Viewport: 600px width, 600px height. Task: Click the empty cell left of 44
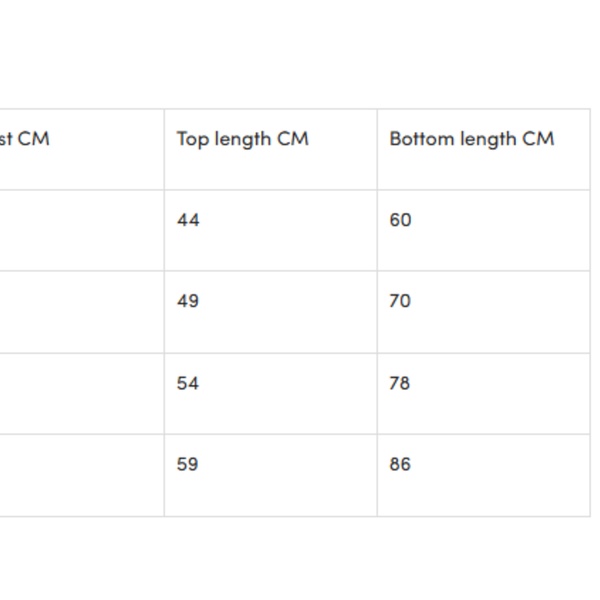pyautogui.click(x=80, y=230)
